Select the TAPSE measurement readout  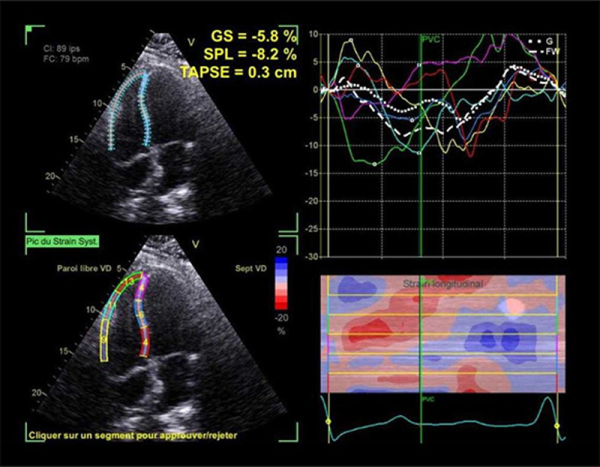tap(239, 71)
